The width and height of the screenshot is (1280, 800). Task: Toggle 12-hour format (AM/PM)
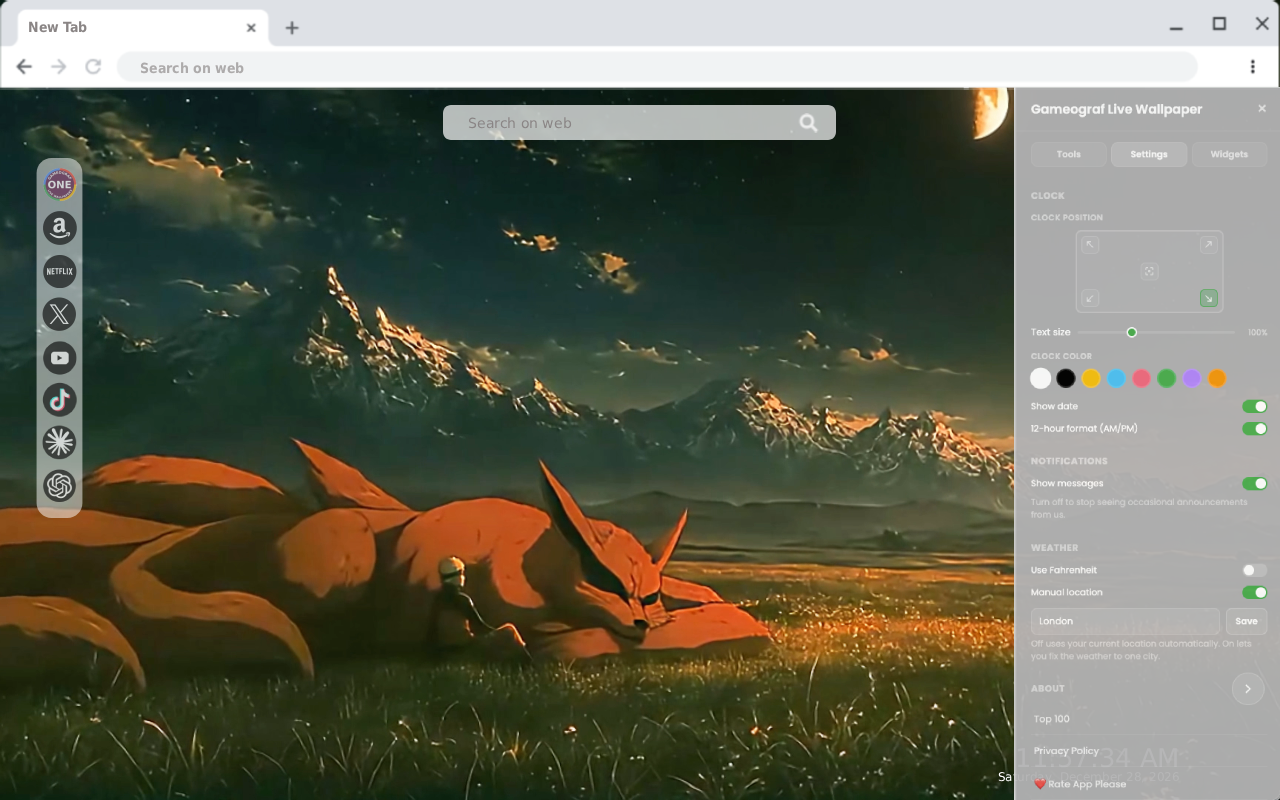1254,428
